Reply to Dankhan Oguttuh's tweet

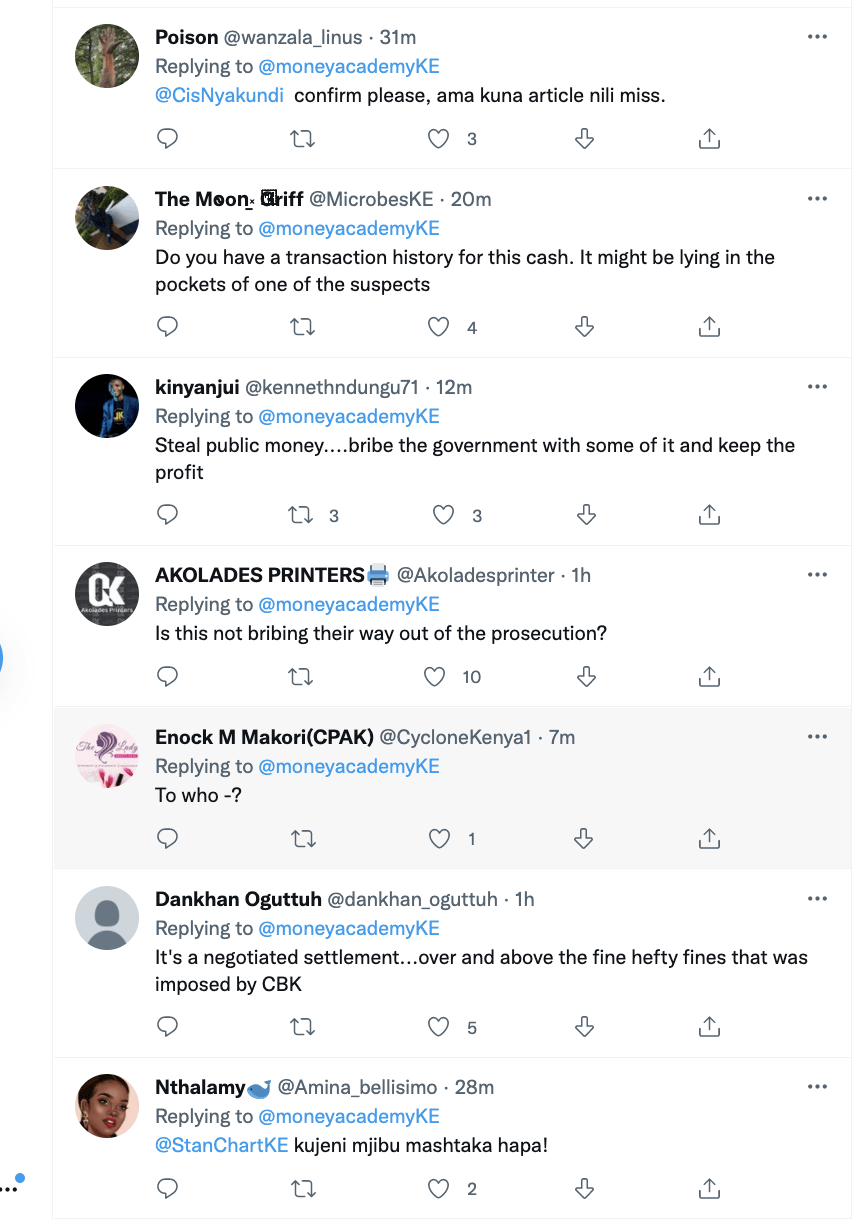[x=168, y=1027]
